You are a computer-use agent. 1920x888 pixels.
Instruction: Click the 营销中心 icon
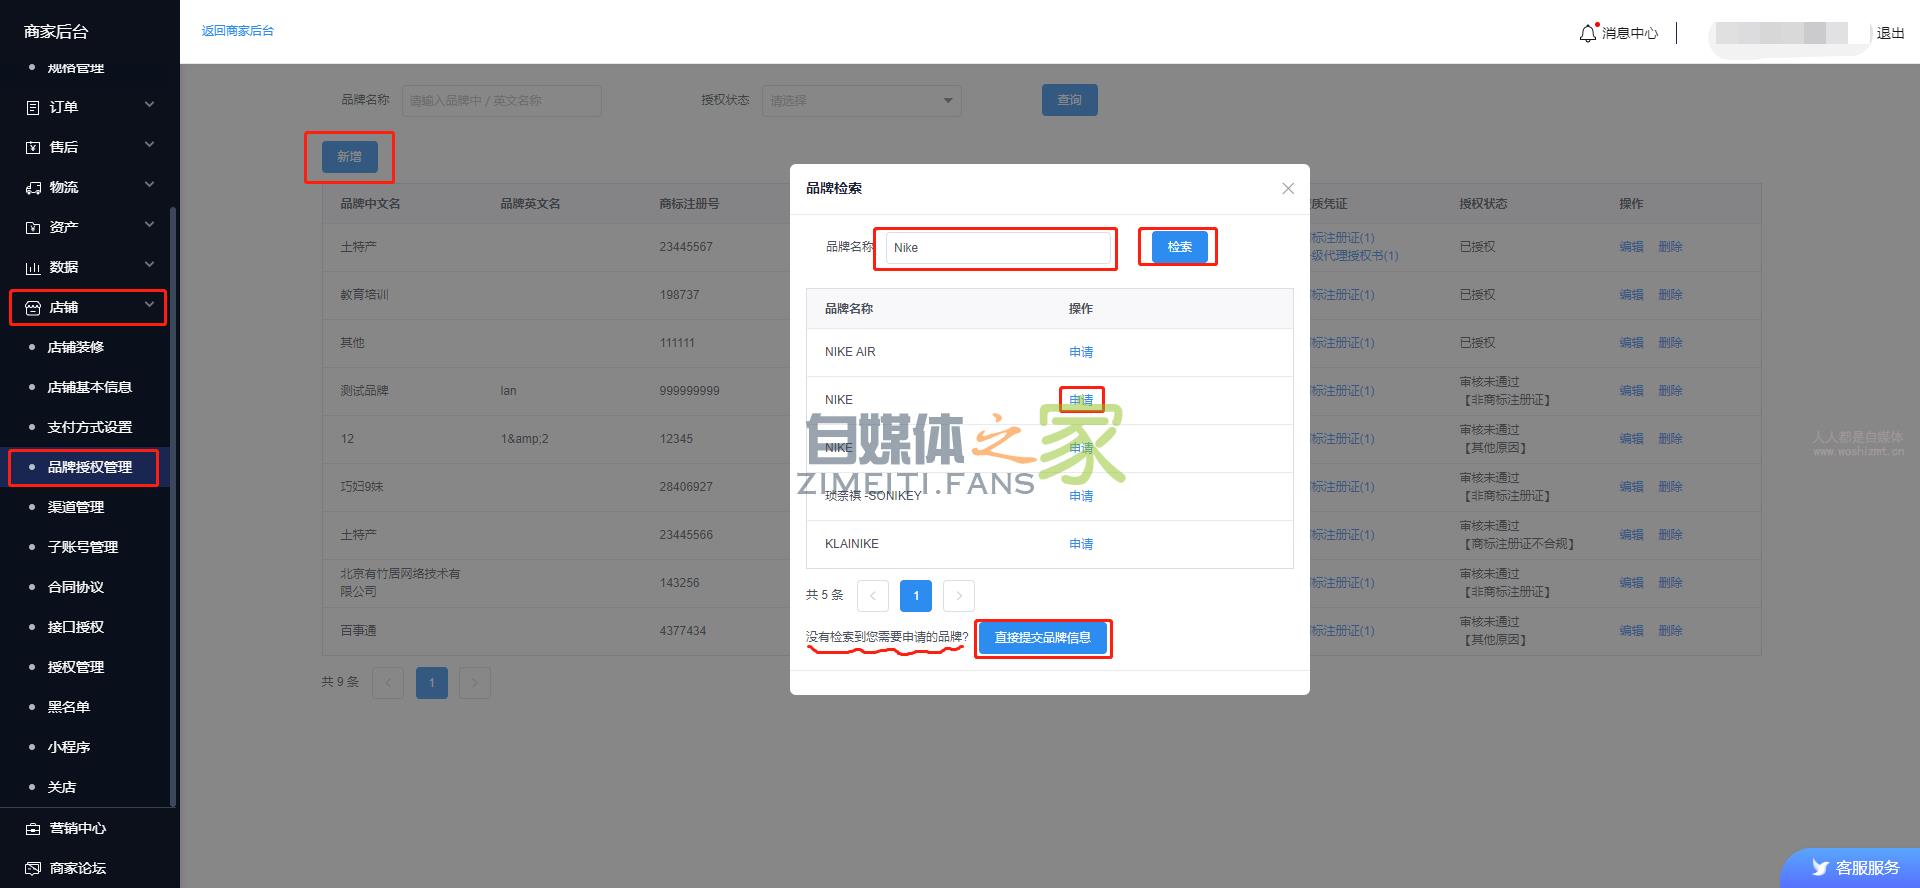point(33,828)
